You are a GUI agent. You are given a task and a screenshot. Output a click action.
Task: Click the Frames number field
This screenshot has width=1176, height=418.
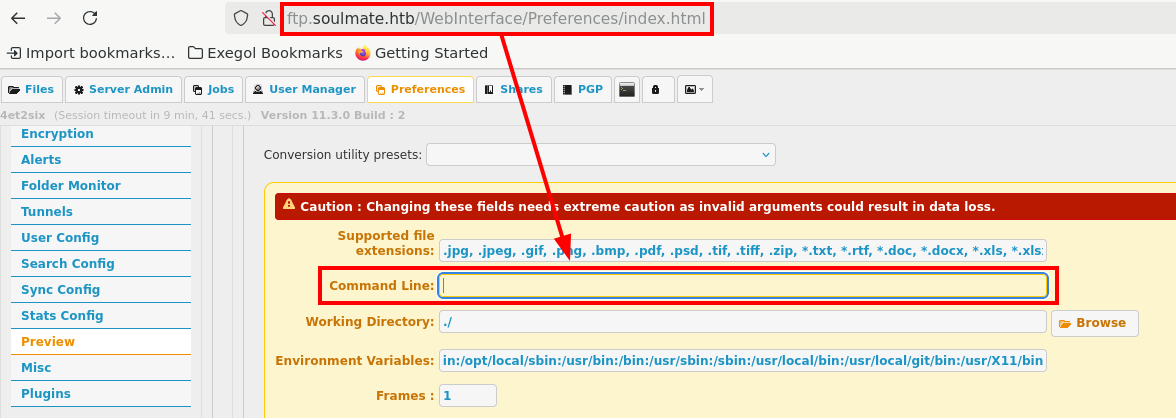pos(467,396)
